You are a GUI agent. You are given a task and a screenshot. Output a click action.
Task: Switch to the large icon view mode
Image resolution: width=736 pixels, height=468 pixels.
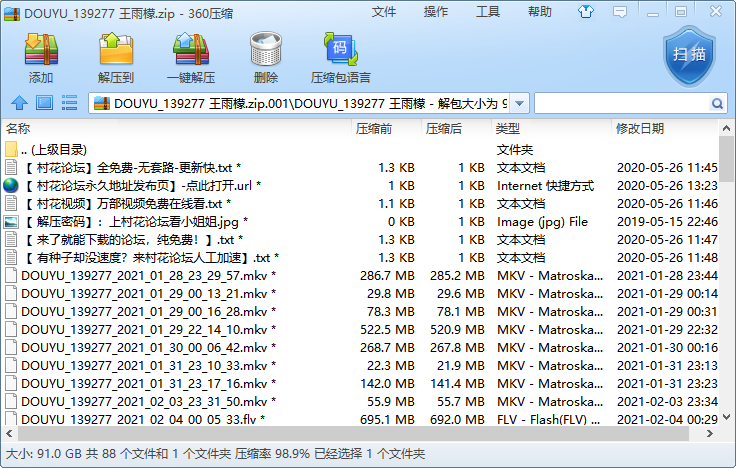coord(44,103)
